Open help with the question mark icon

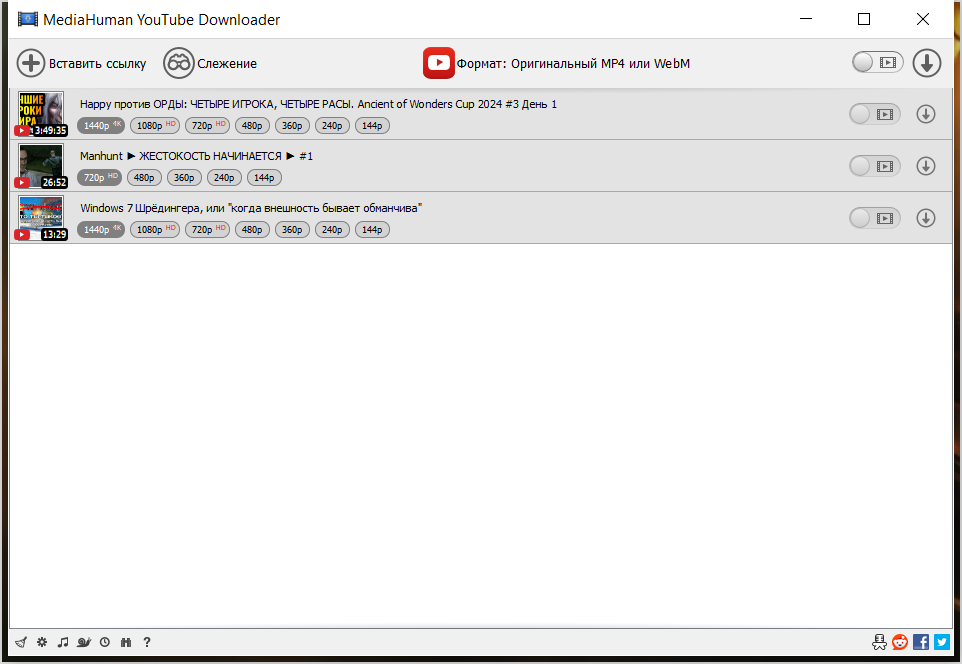pos(147,642)
